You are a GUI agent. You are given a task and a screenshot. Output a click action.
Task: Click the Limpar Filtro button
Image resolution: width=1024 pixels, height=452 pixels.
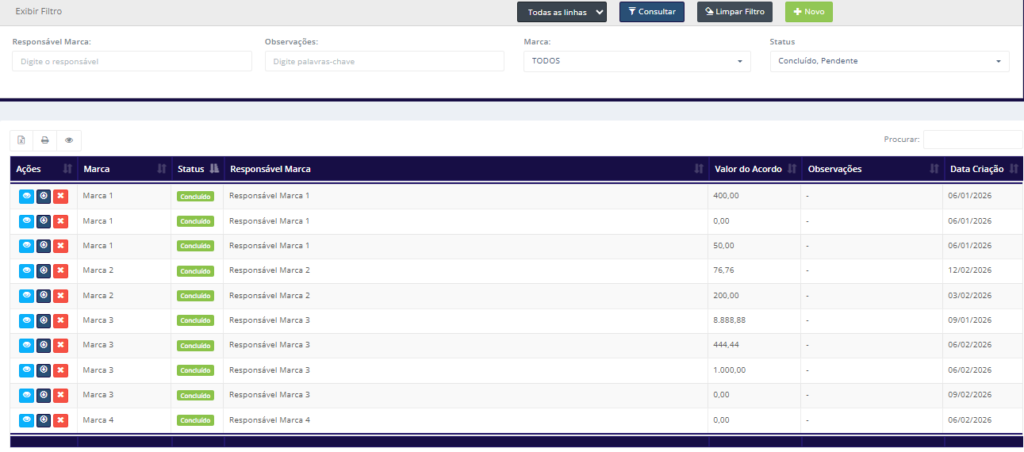[735, 12]
